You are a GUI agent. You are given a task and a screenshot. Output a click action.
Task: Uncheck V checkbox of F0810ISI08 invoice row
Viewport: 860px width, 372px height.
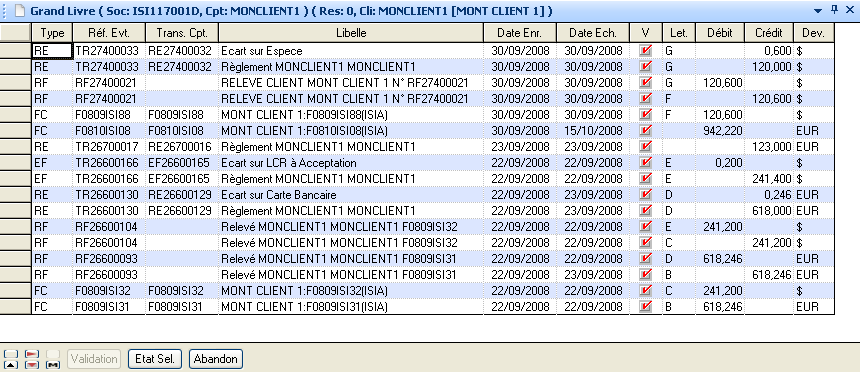646,131
